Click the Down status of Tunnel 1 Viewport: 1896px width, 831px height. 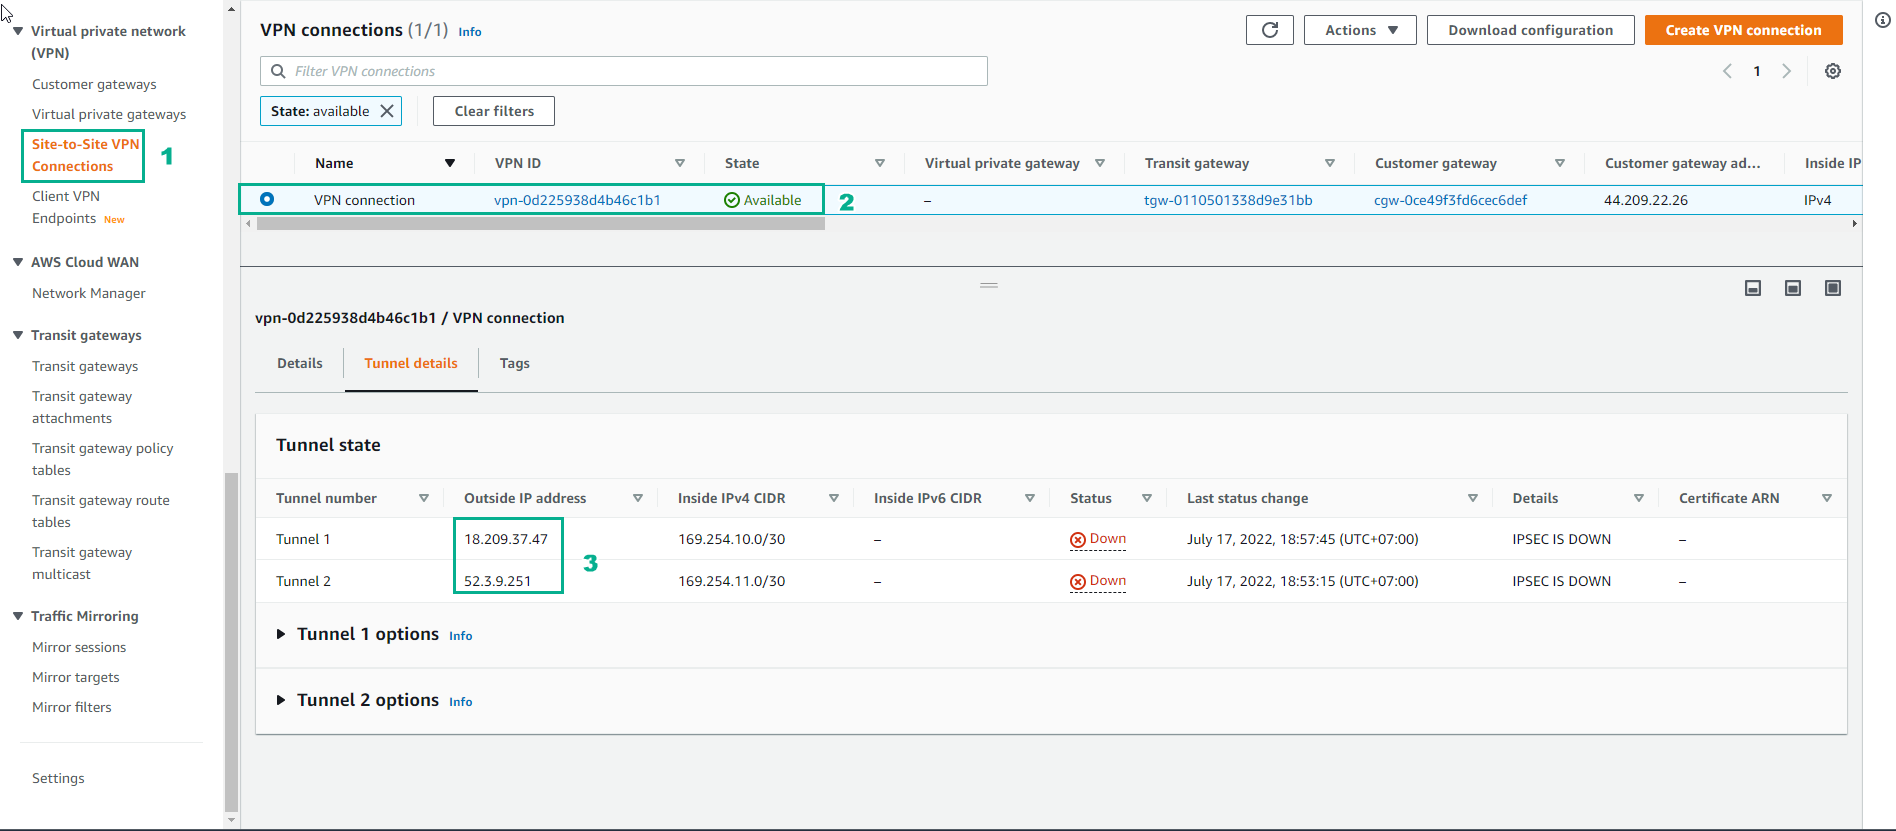[1098, 539]
